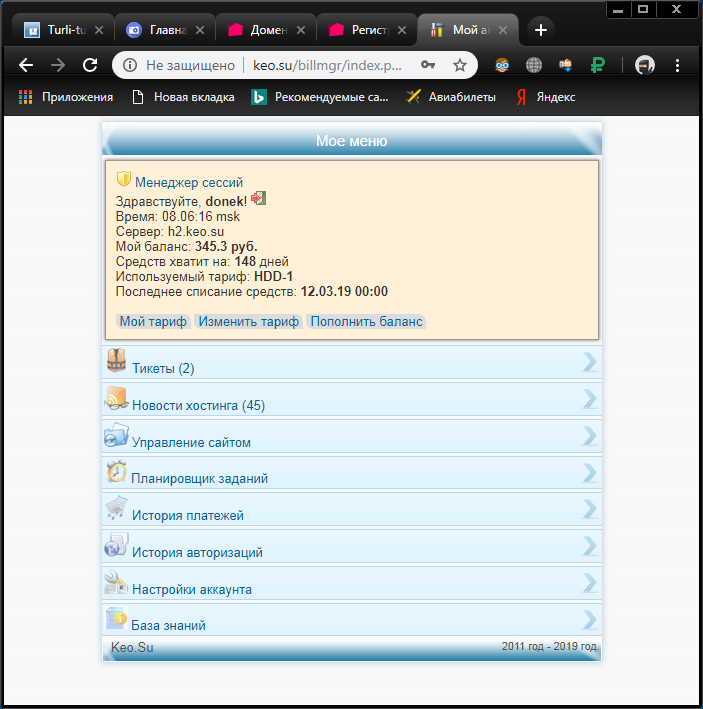Expand the Управление сайтом chevron arrow
703x709 pixels.
pos(590,436)
